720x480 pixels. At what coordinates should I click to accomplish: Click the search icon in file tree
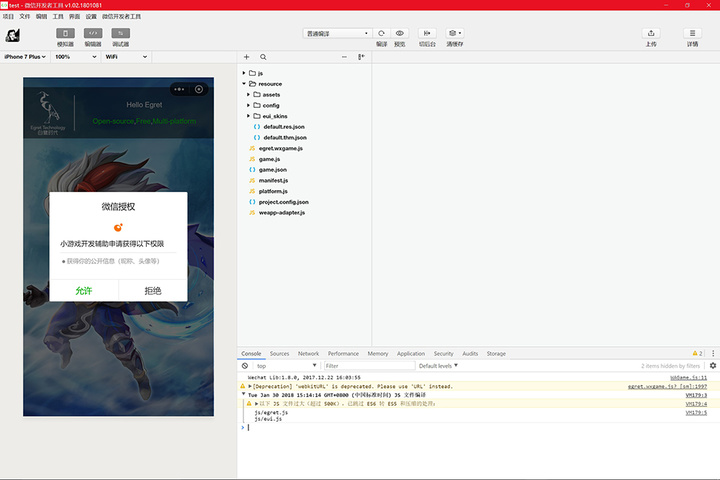coord(263,57)
